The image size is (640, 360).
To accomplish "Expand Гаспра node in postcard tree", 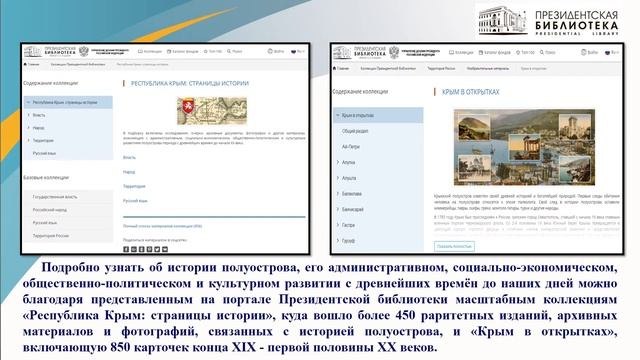I will pyautogui.click(x=338, y=225).
